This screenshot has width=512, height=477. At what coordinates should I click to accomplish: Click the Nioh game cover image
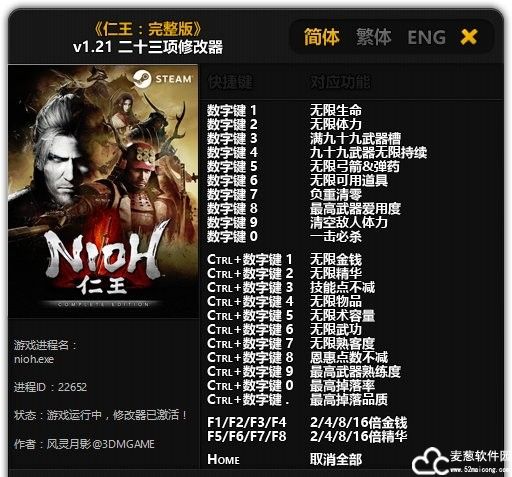(103, 191)
